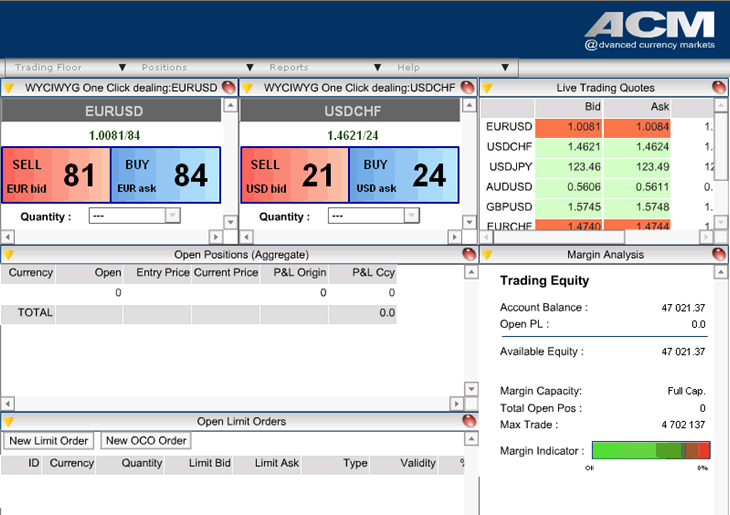The width and height of the screenshot is (730, 515).
Task: Click the EURUSD panel scroll down arrow
Action: coord(230,222)
